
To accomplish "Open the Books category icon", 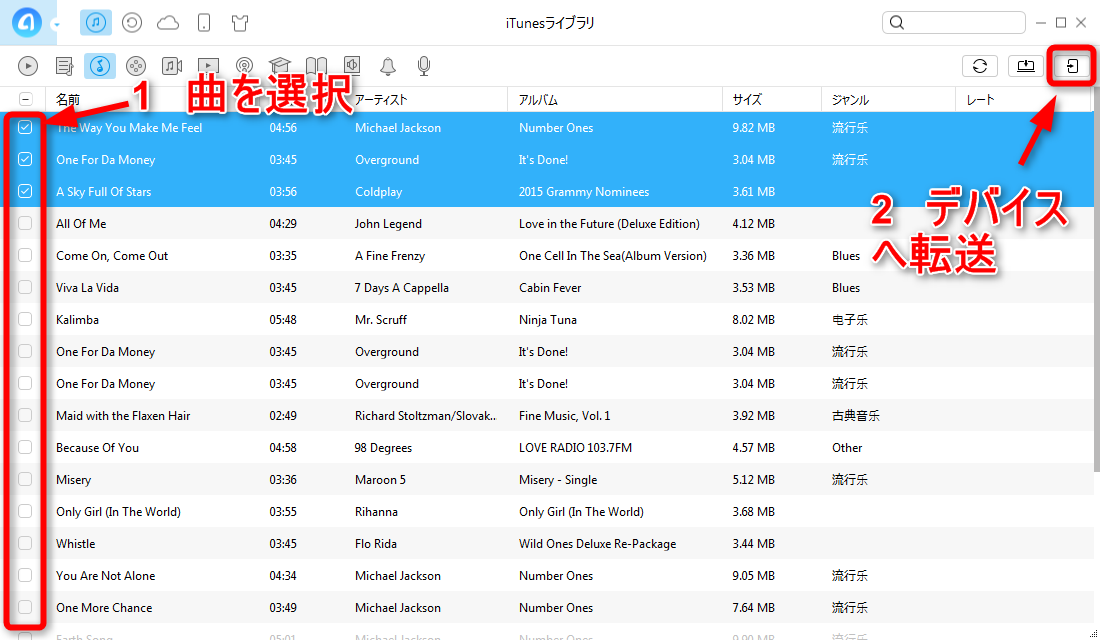I will [316, 66].
